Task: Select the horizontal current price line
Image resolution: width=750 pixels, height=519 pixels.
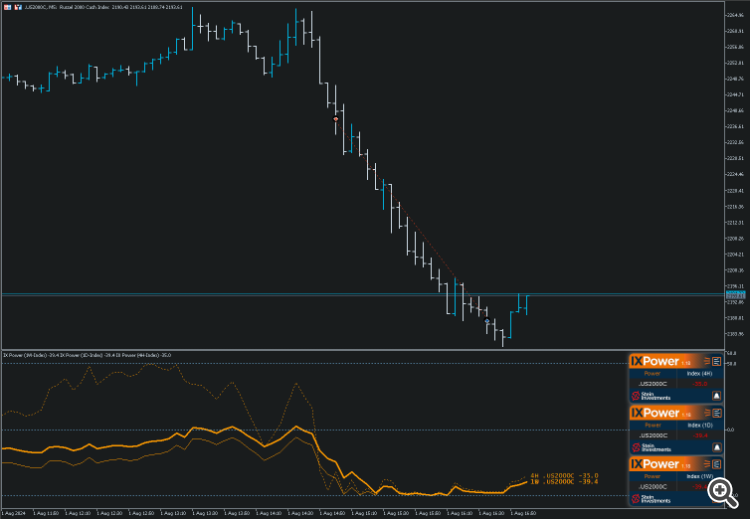Action: point(364,294)
